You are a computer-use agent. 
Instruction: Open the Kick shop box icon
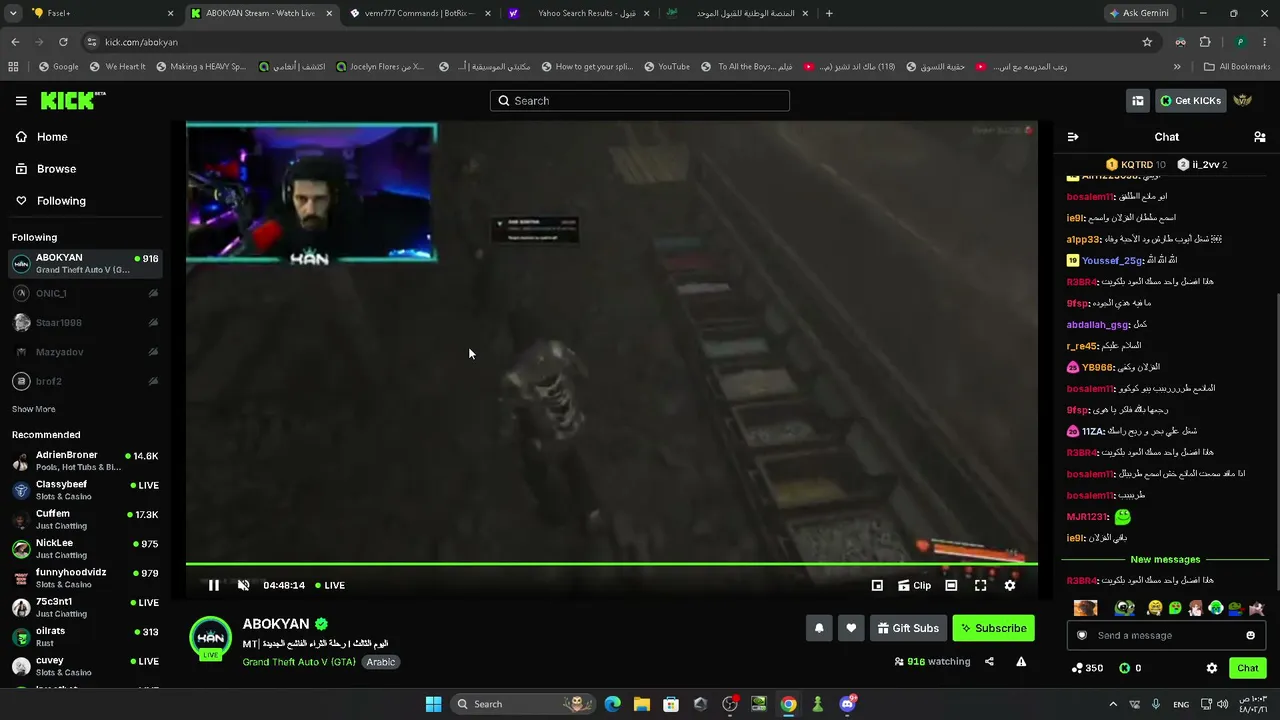pyautogui.click(x=1137, y=101)
